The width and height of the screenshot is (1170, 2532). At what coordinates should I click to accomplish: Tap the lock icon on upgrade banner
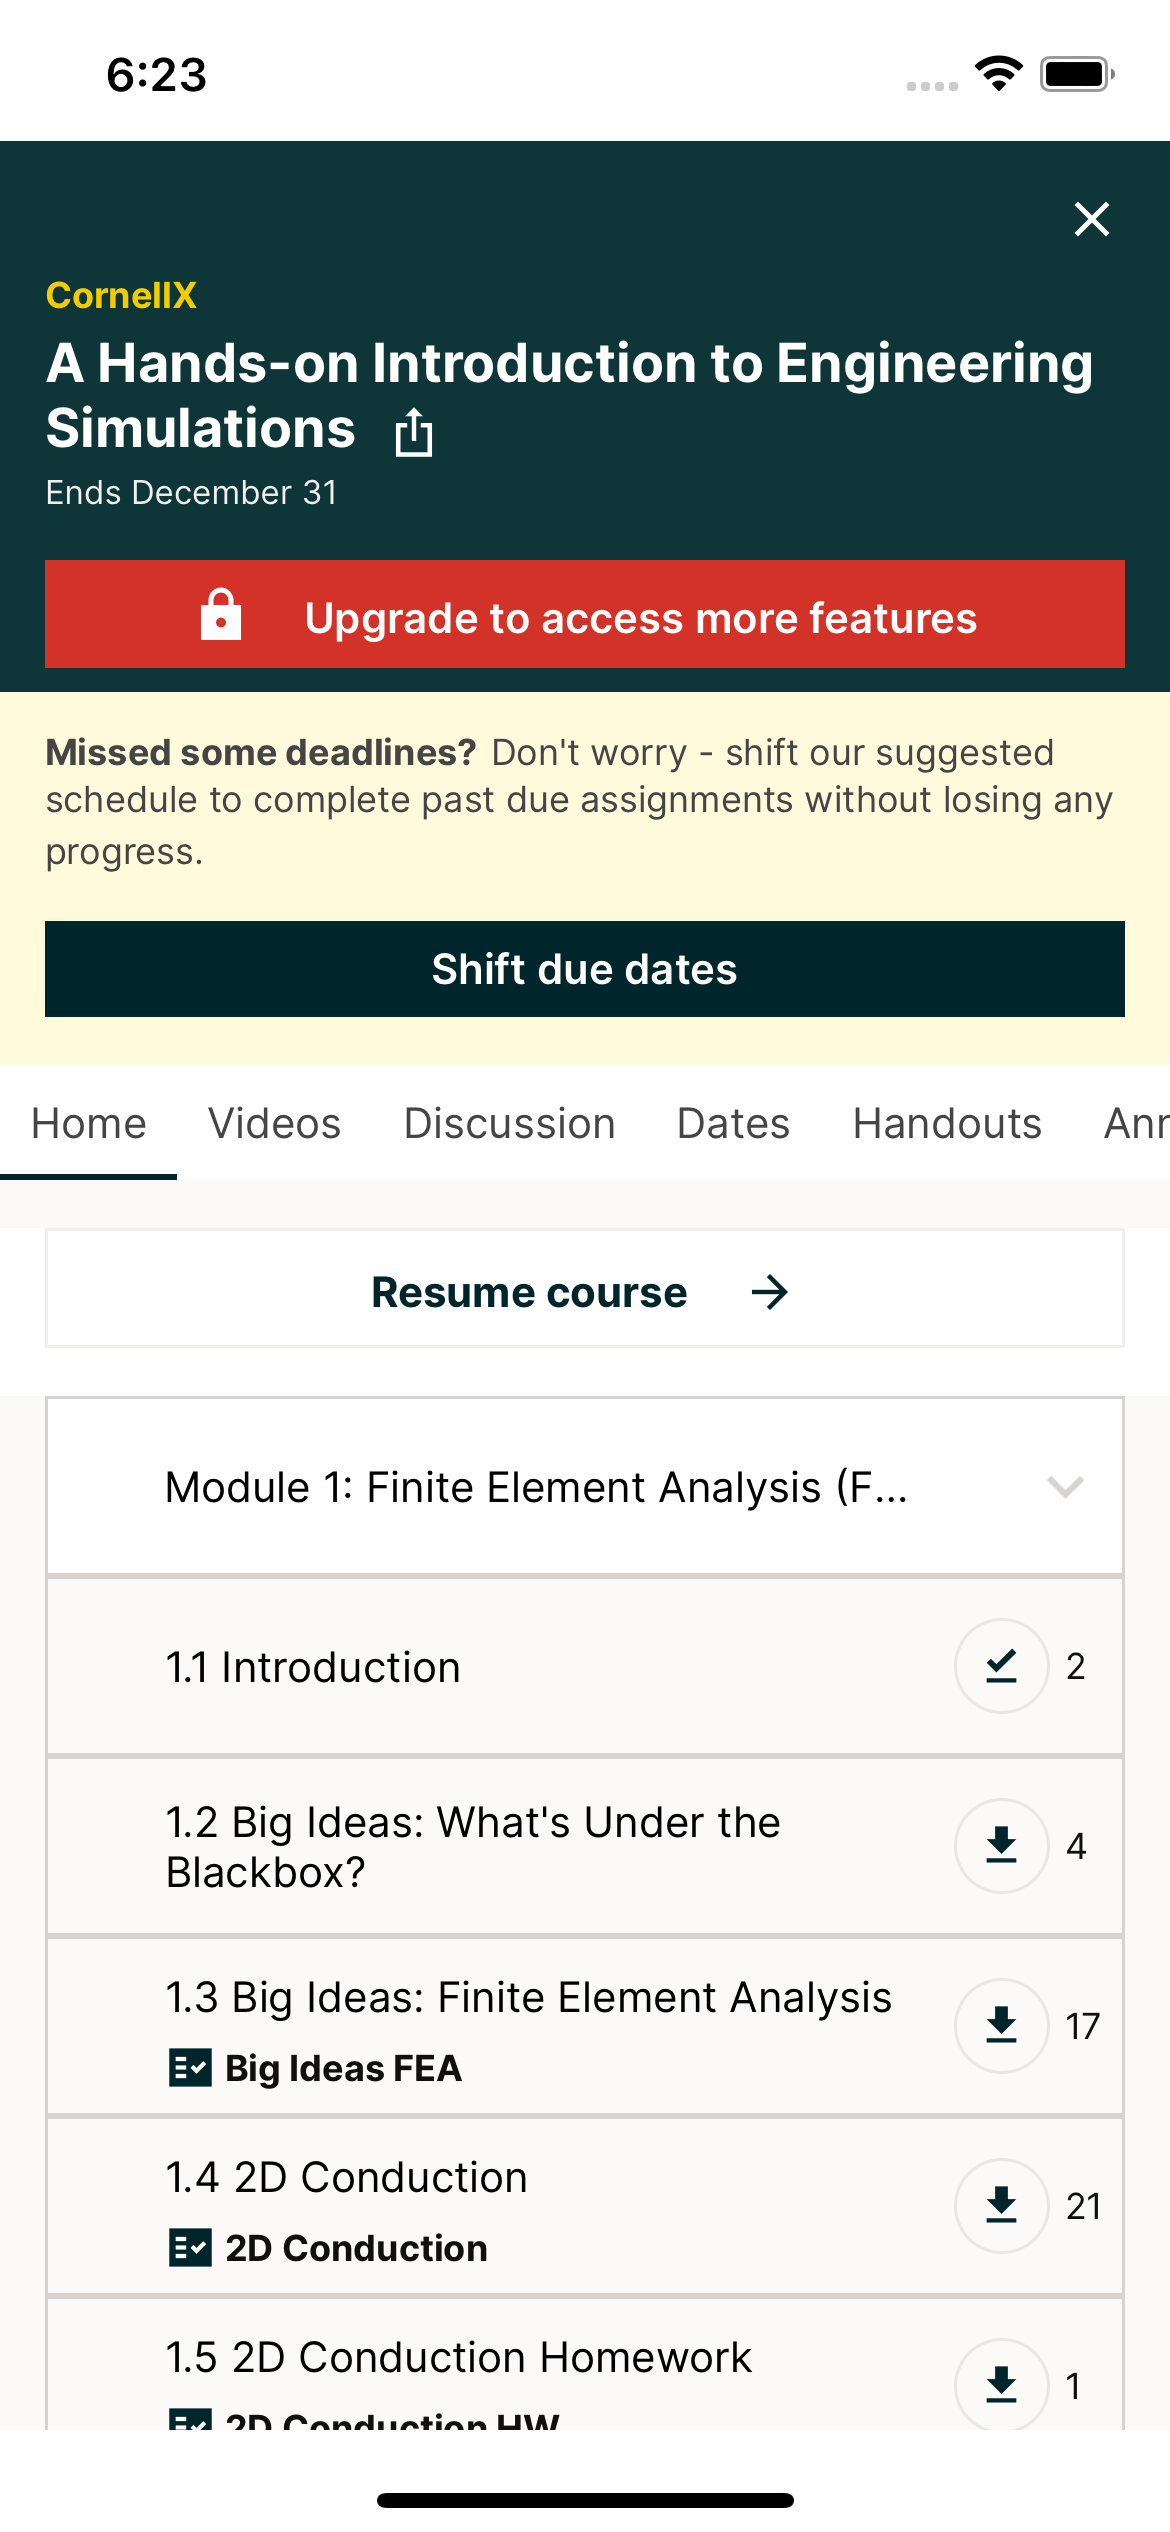click(221, 615)
